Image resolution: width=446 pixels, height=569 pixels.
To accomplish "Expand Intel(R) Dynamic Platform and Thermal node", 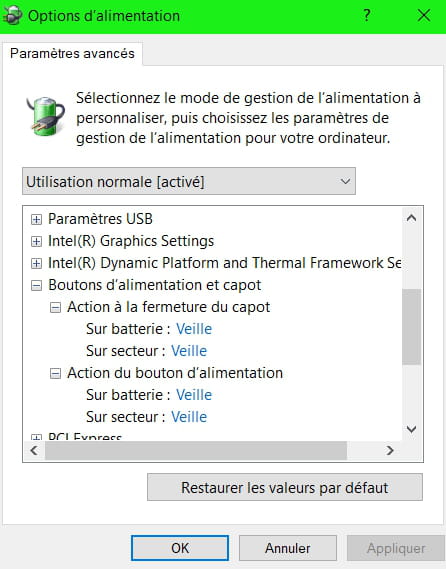I will click(x=36, y=263).
